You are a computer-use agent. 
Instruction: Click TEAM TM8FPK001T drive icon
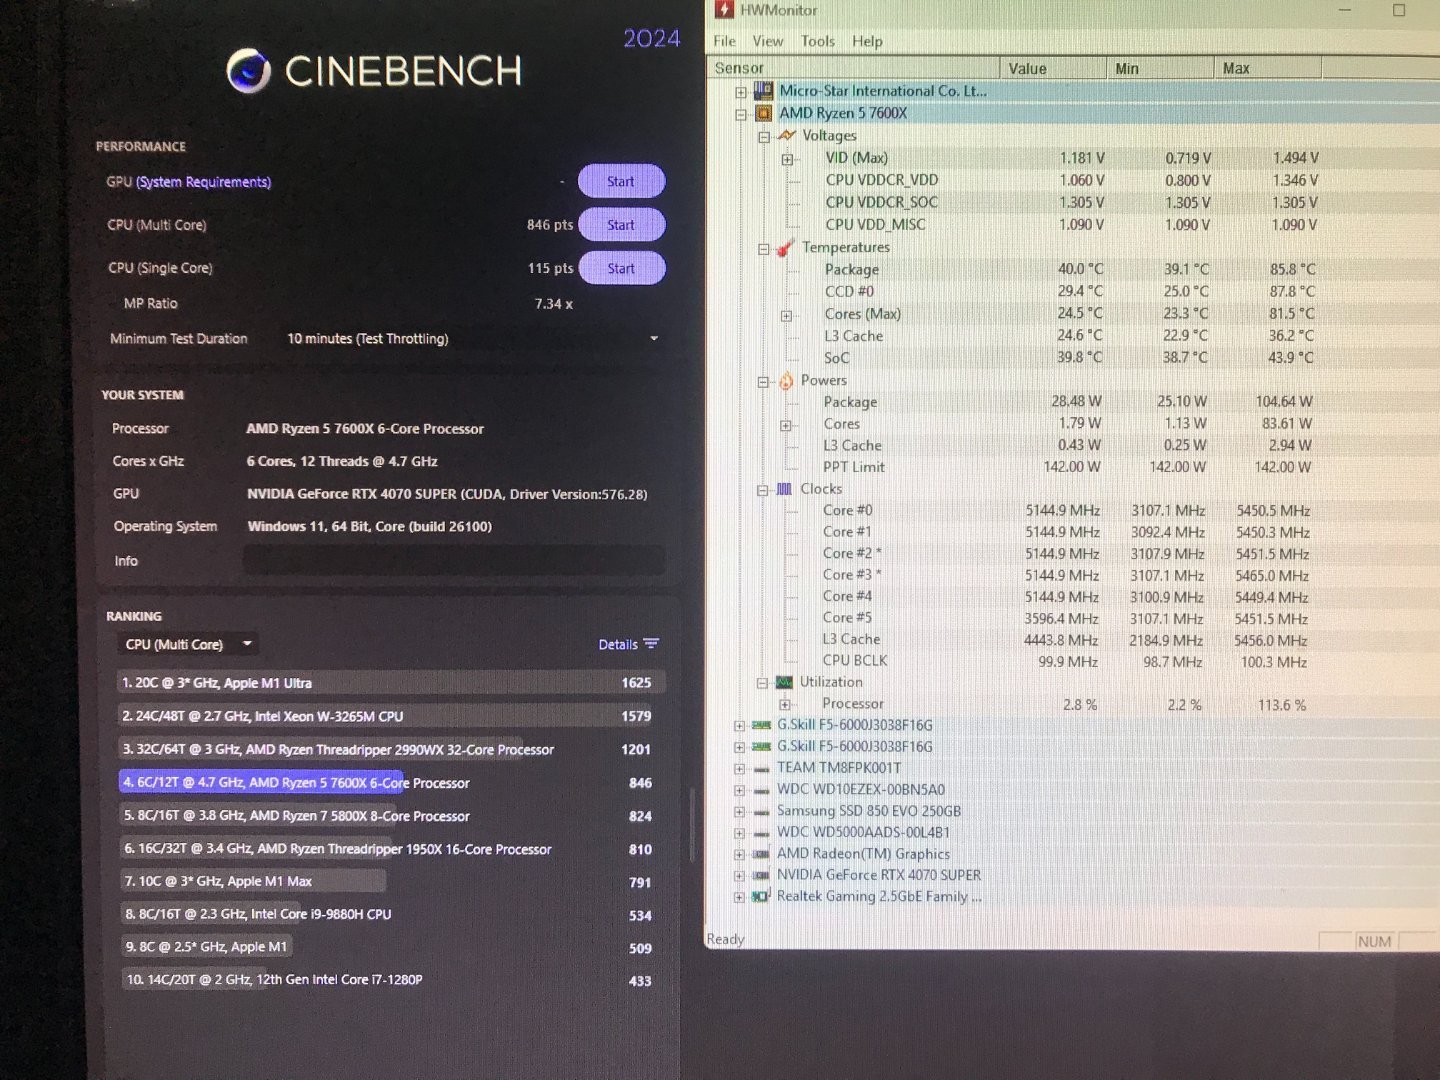(x=762, y=768)
